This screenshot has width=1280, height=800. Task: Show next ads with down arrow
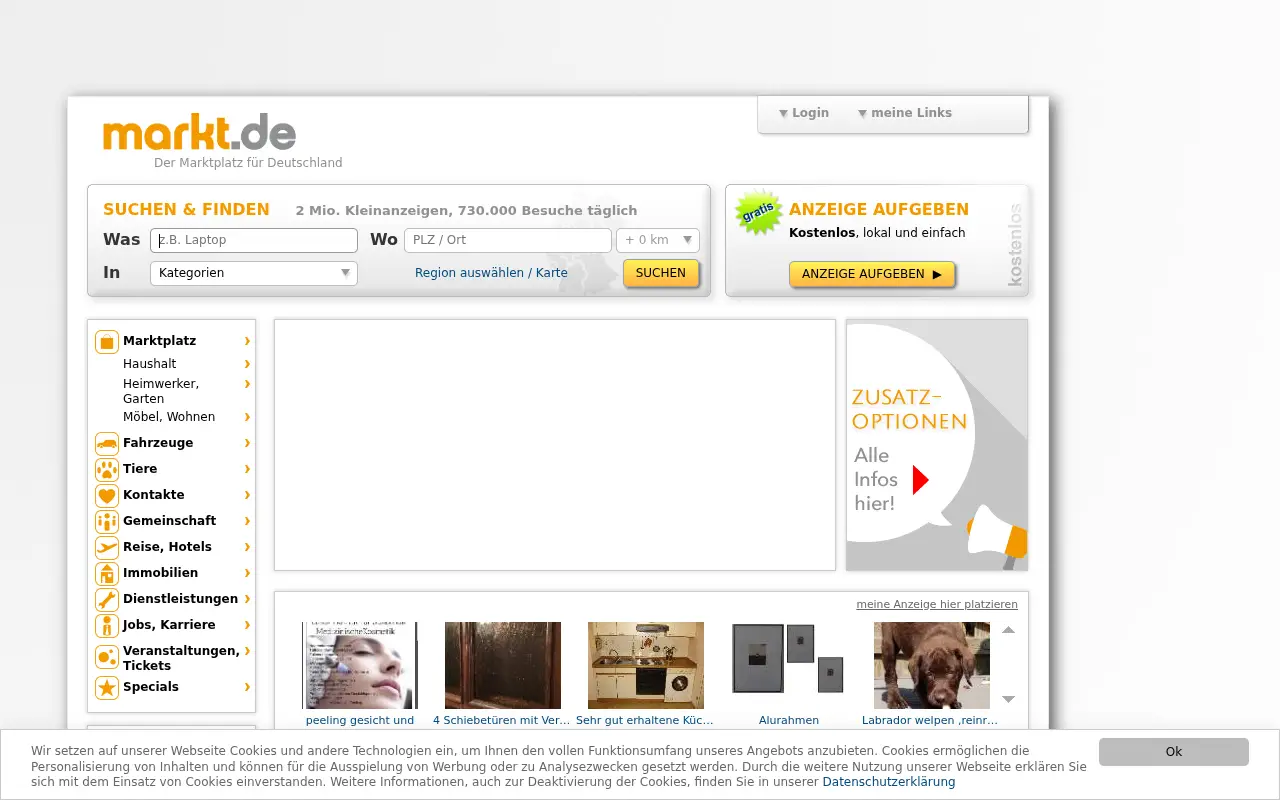tap(1009, 699)
